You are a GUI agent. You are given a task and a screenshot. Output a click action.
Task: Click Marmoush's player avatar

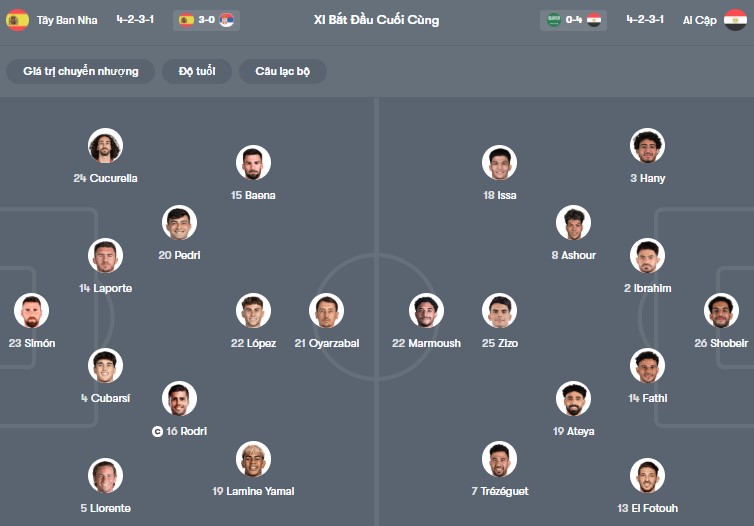tap(426, 311)
